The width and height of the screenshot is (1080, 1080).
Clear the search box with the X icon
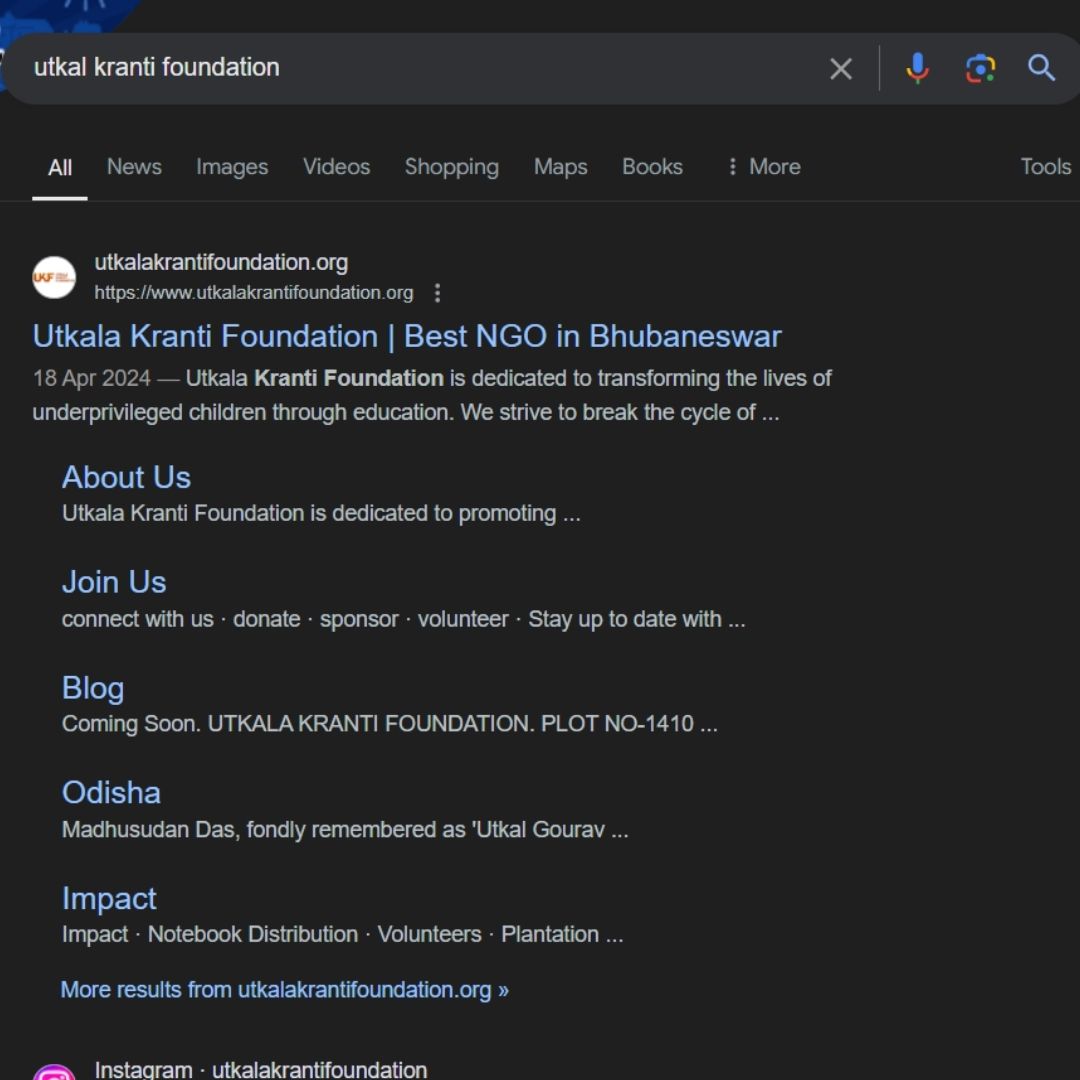pyautogui.click(x=840, y=68)
